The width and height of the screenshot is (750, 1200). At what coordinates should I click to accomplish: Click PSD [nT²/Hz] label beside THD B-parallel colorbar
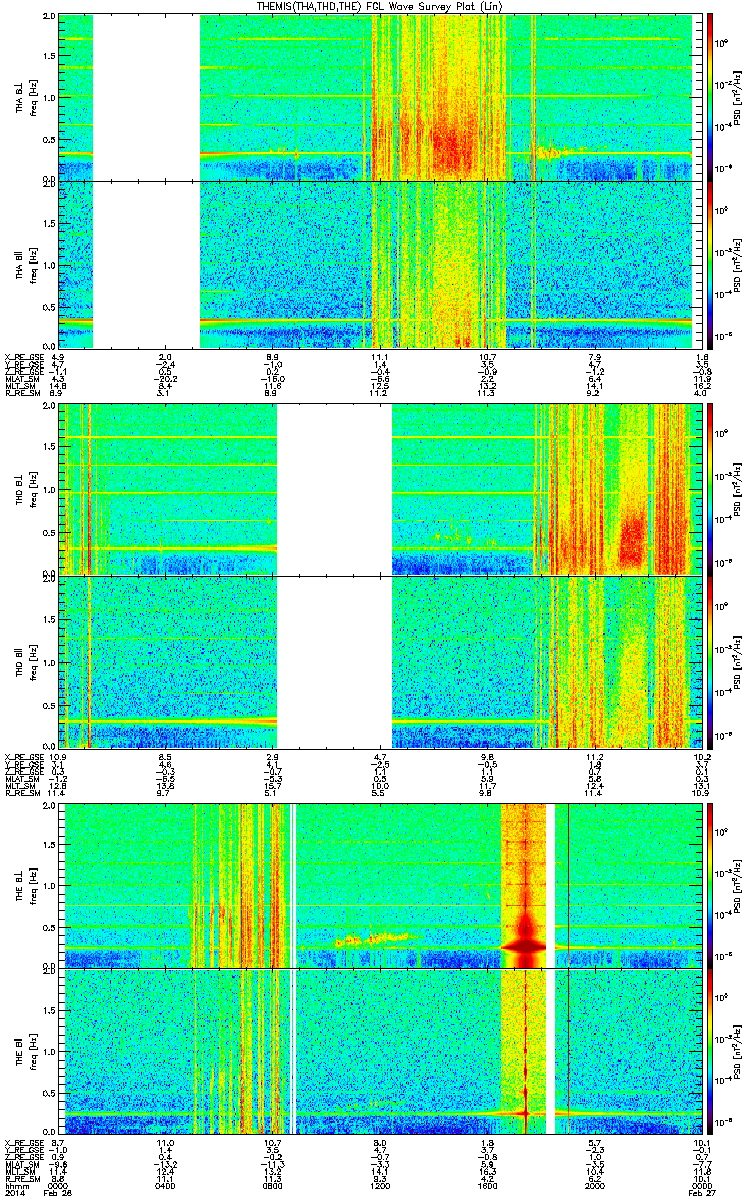(738, 661)
